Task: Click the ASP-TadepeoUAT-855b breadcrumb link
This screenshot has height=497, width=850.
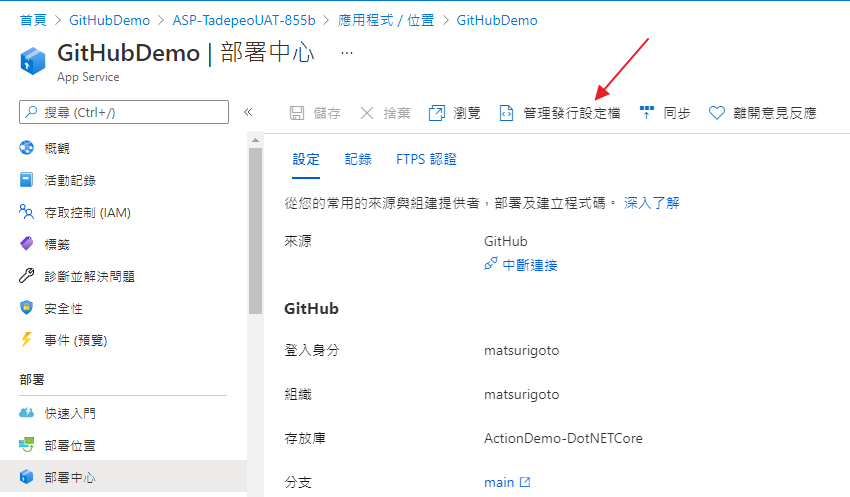Action: 244,20
